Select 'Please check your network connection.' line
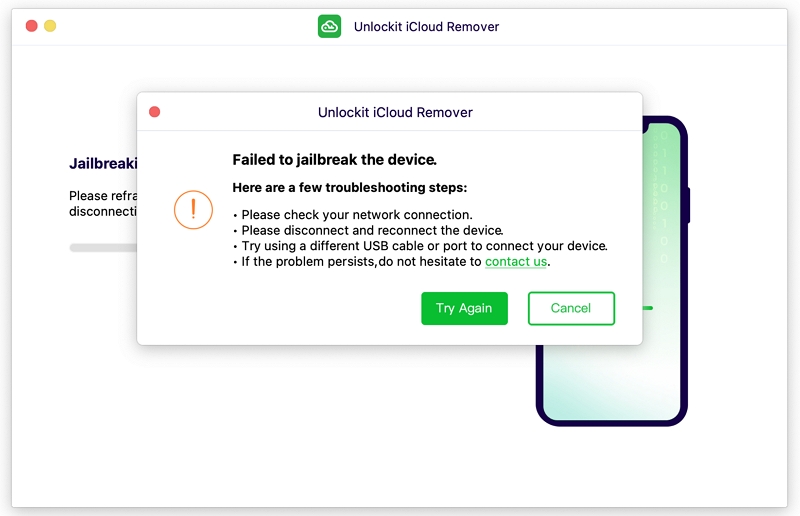This screenshot has height=516, width=800. 357,215
